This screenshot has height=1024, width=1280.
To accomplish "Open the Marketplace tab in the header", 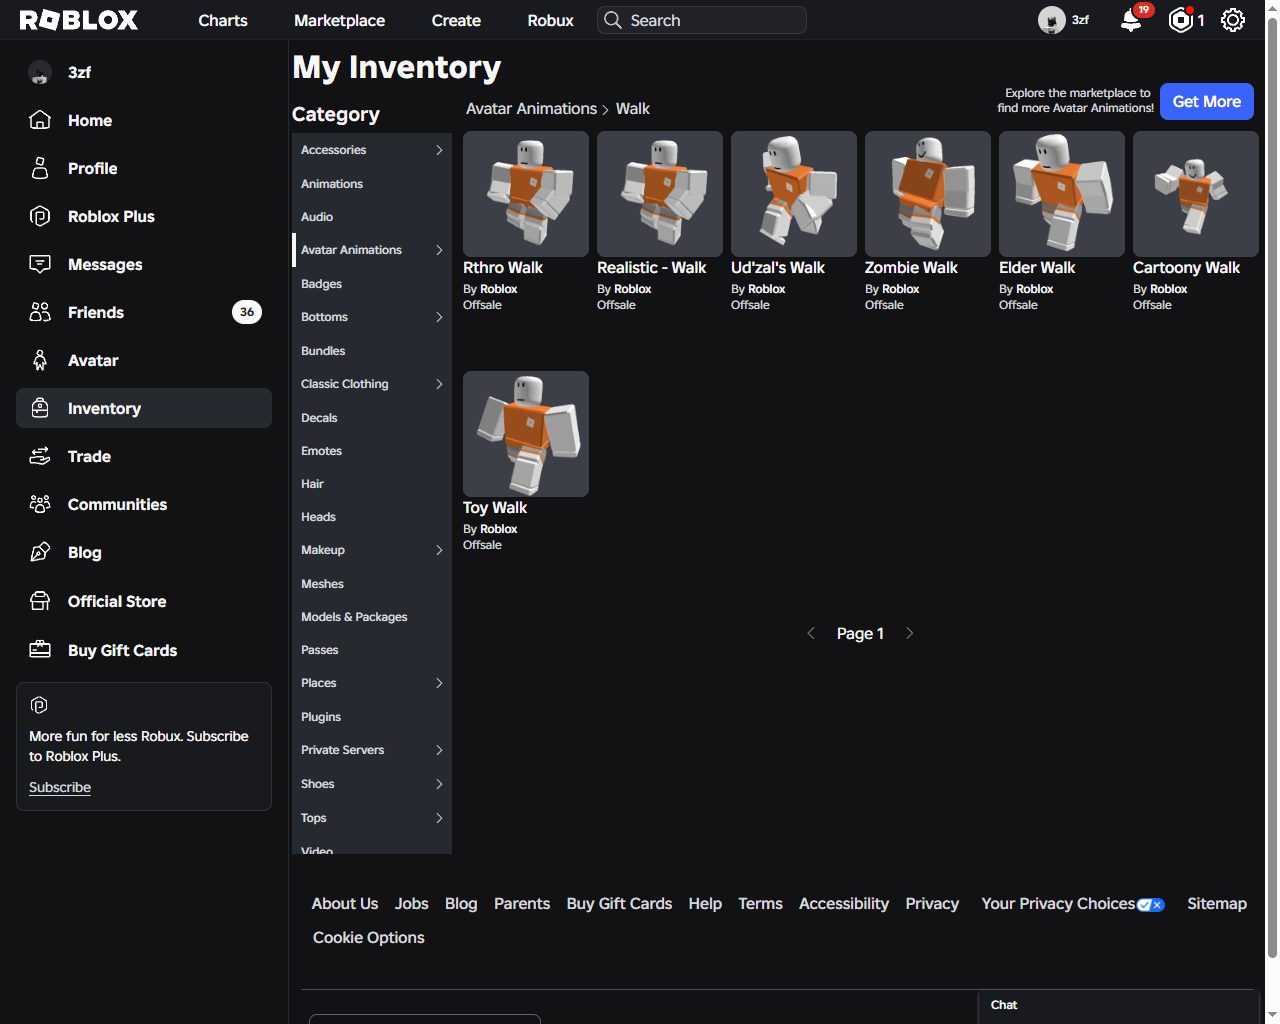I will point(340,20).
